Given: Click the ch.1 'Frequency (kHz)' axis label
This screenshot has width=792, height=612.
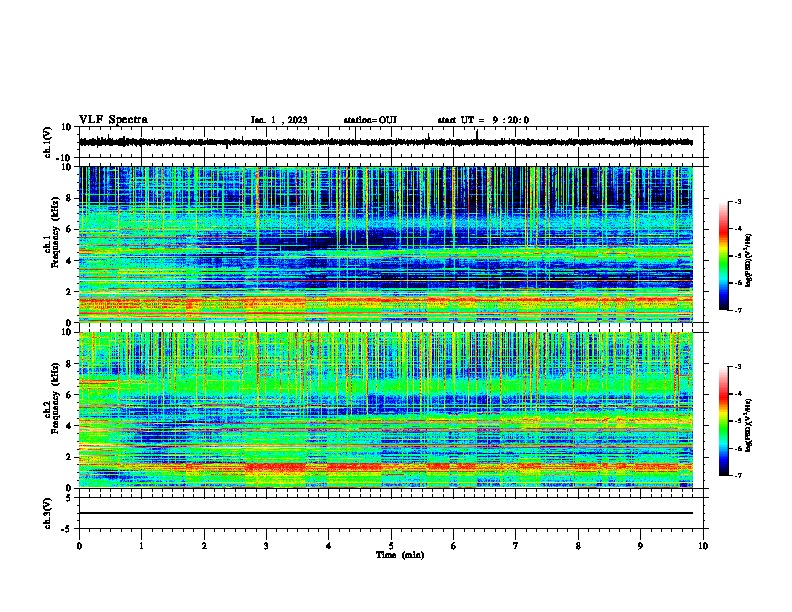Looking at the screenshot, I should click(x=55, y=232).
